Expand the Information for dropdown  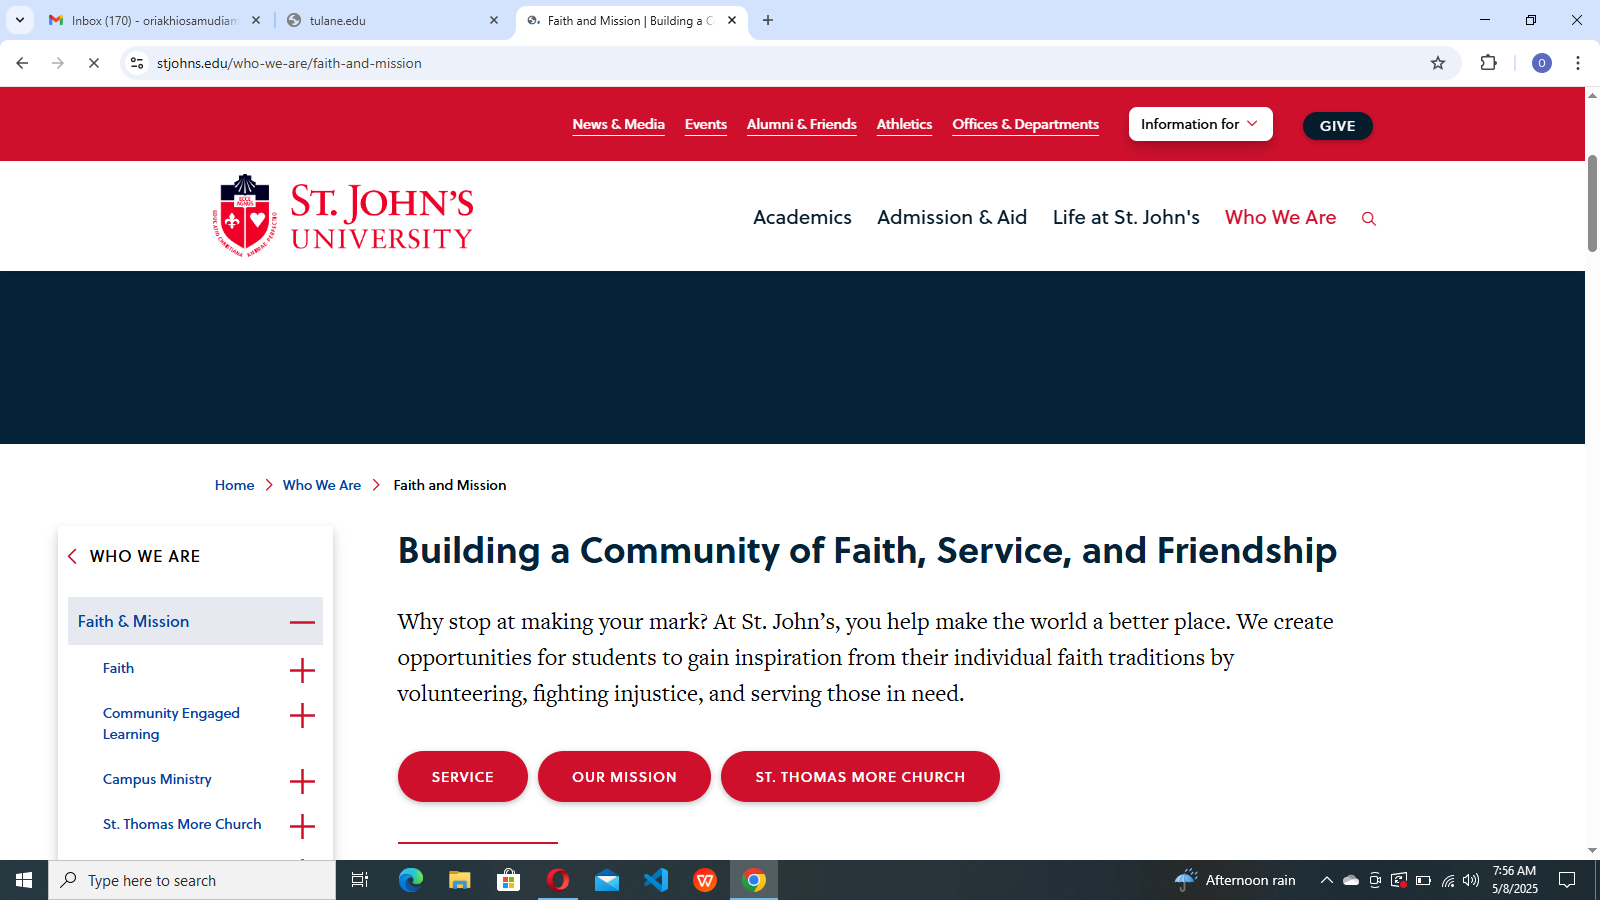click(x=1200, y=124)
